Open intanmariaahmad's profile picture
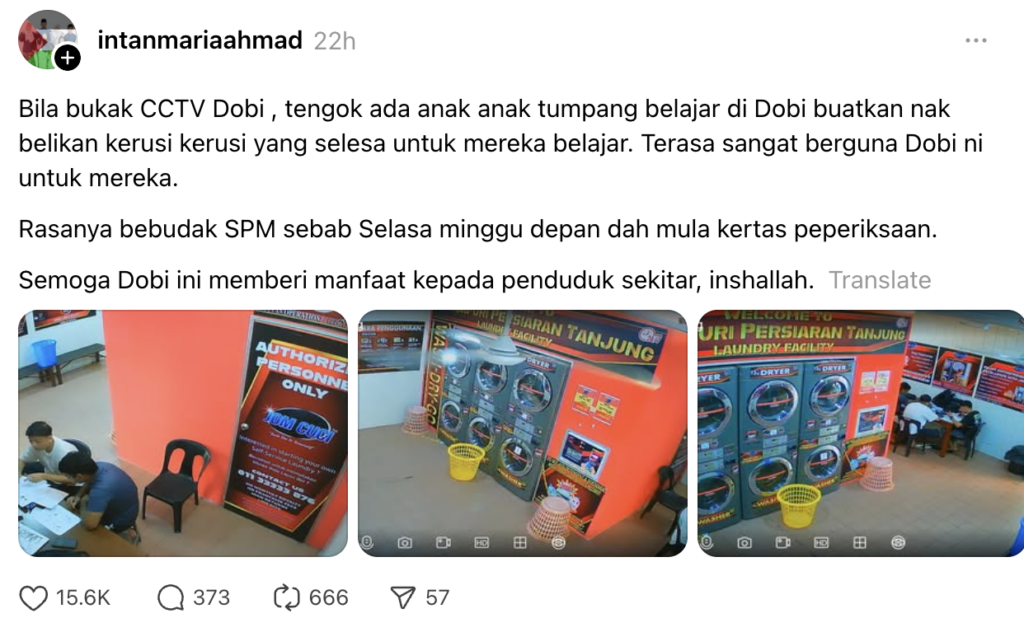 (x=47, y=39)
